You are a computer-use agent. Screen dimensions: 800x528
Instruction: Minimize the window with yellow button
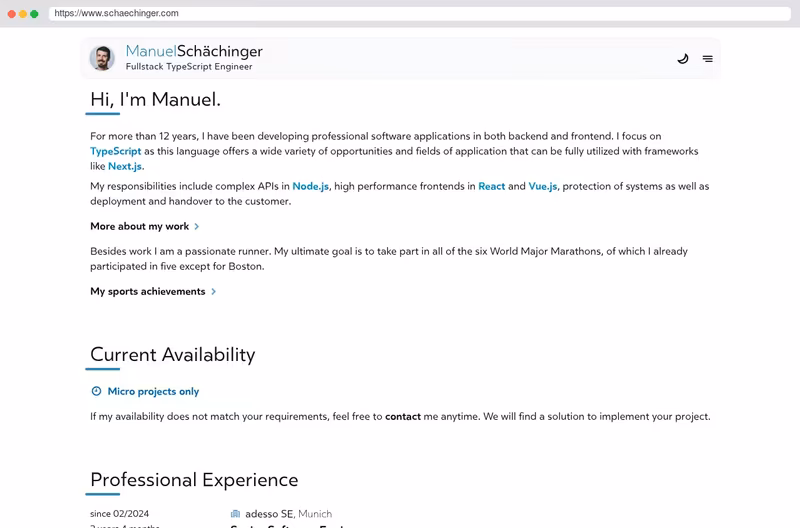23,14
